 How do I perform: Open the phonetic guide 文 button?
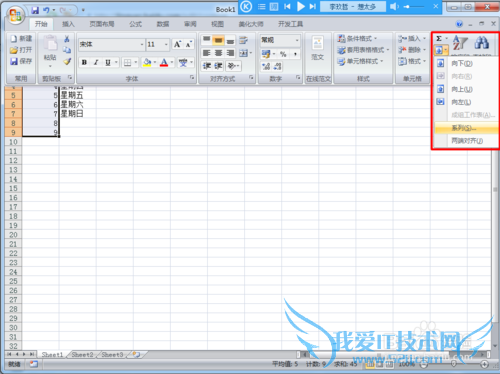(183, 62)
